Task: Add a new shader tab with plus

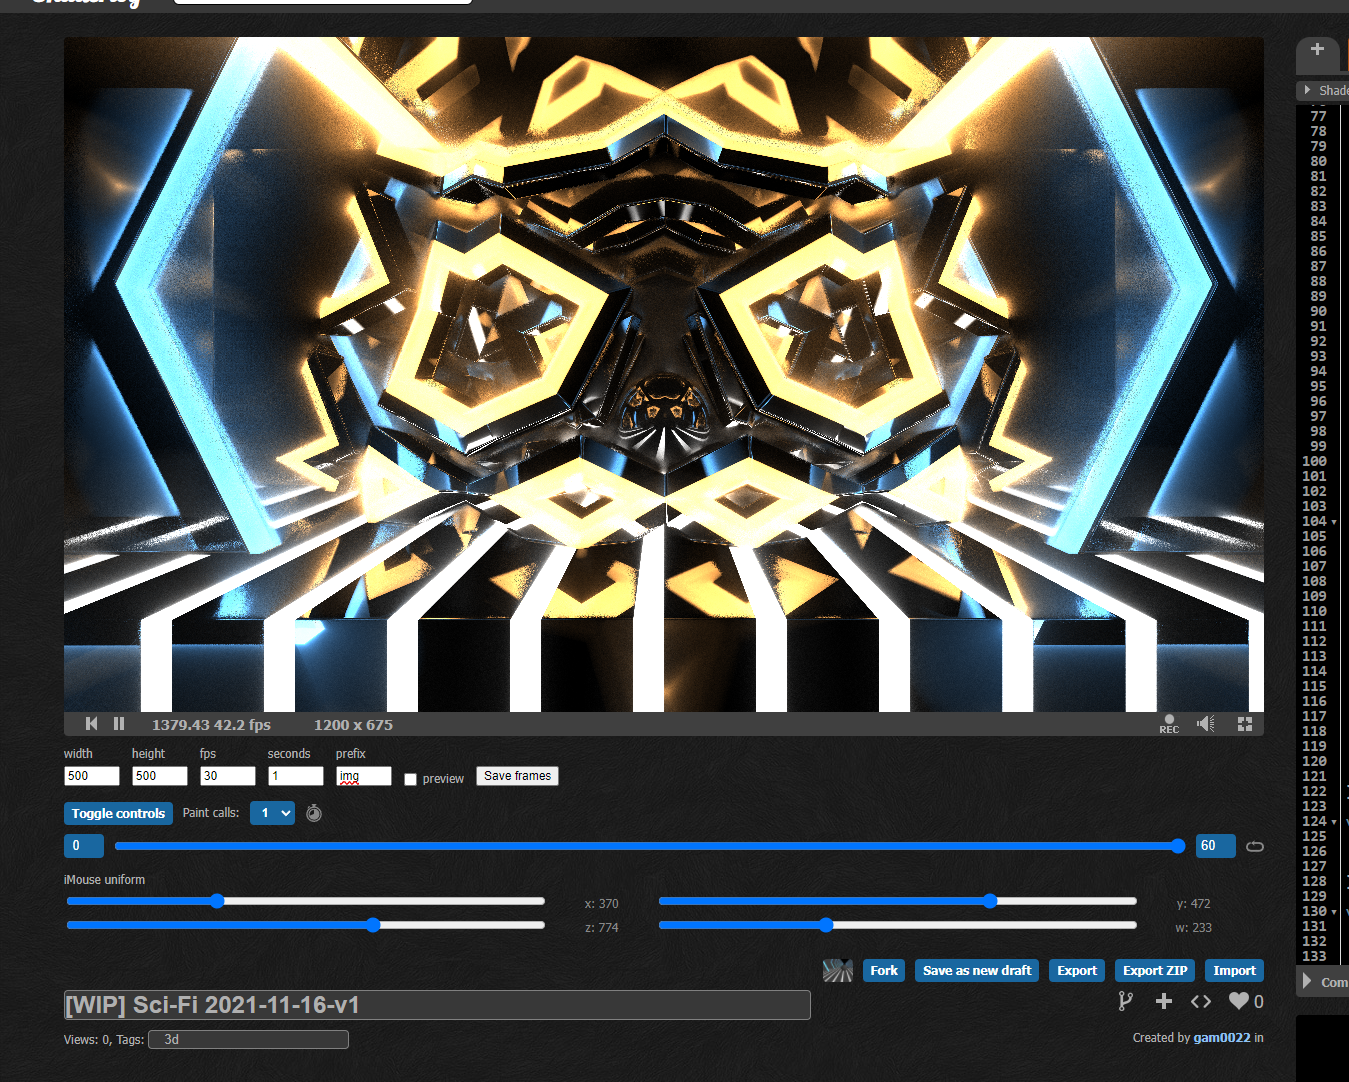Action: pyautogui.click(x=1317, y=49)
